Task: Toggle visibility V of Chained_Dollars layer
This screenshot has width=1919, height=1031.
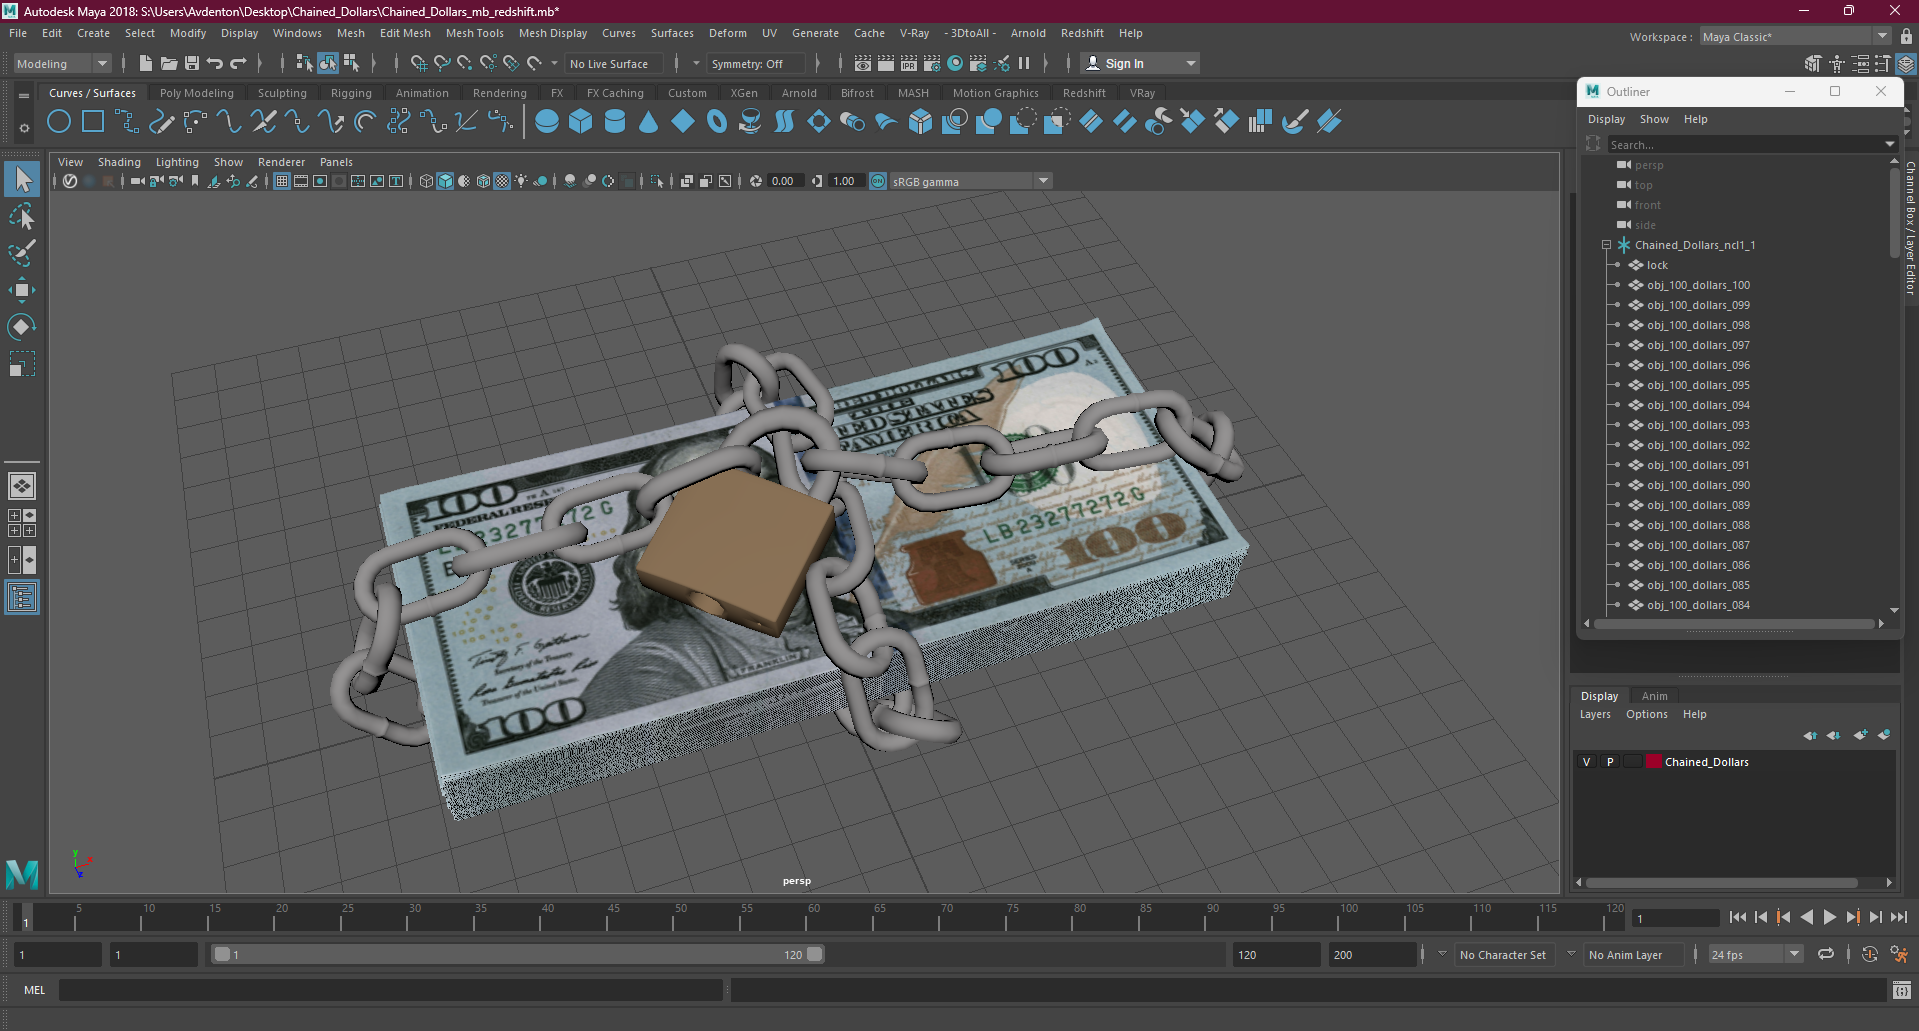Action: tap(1587, 762)
